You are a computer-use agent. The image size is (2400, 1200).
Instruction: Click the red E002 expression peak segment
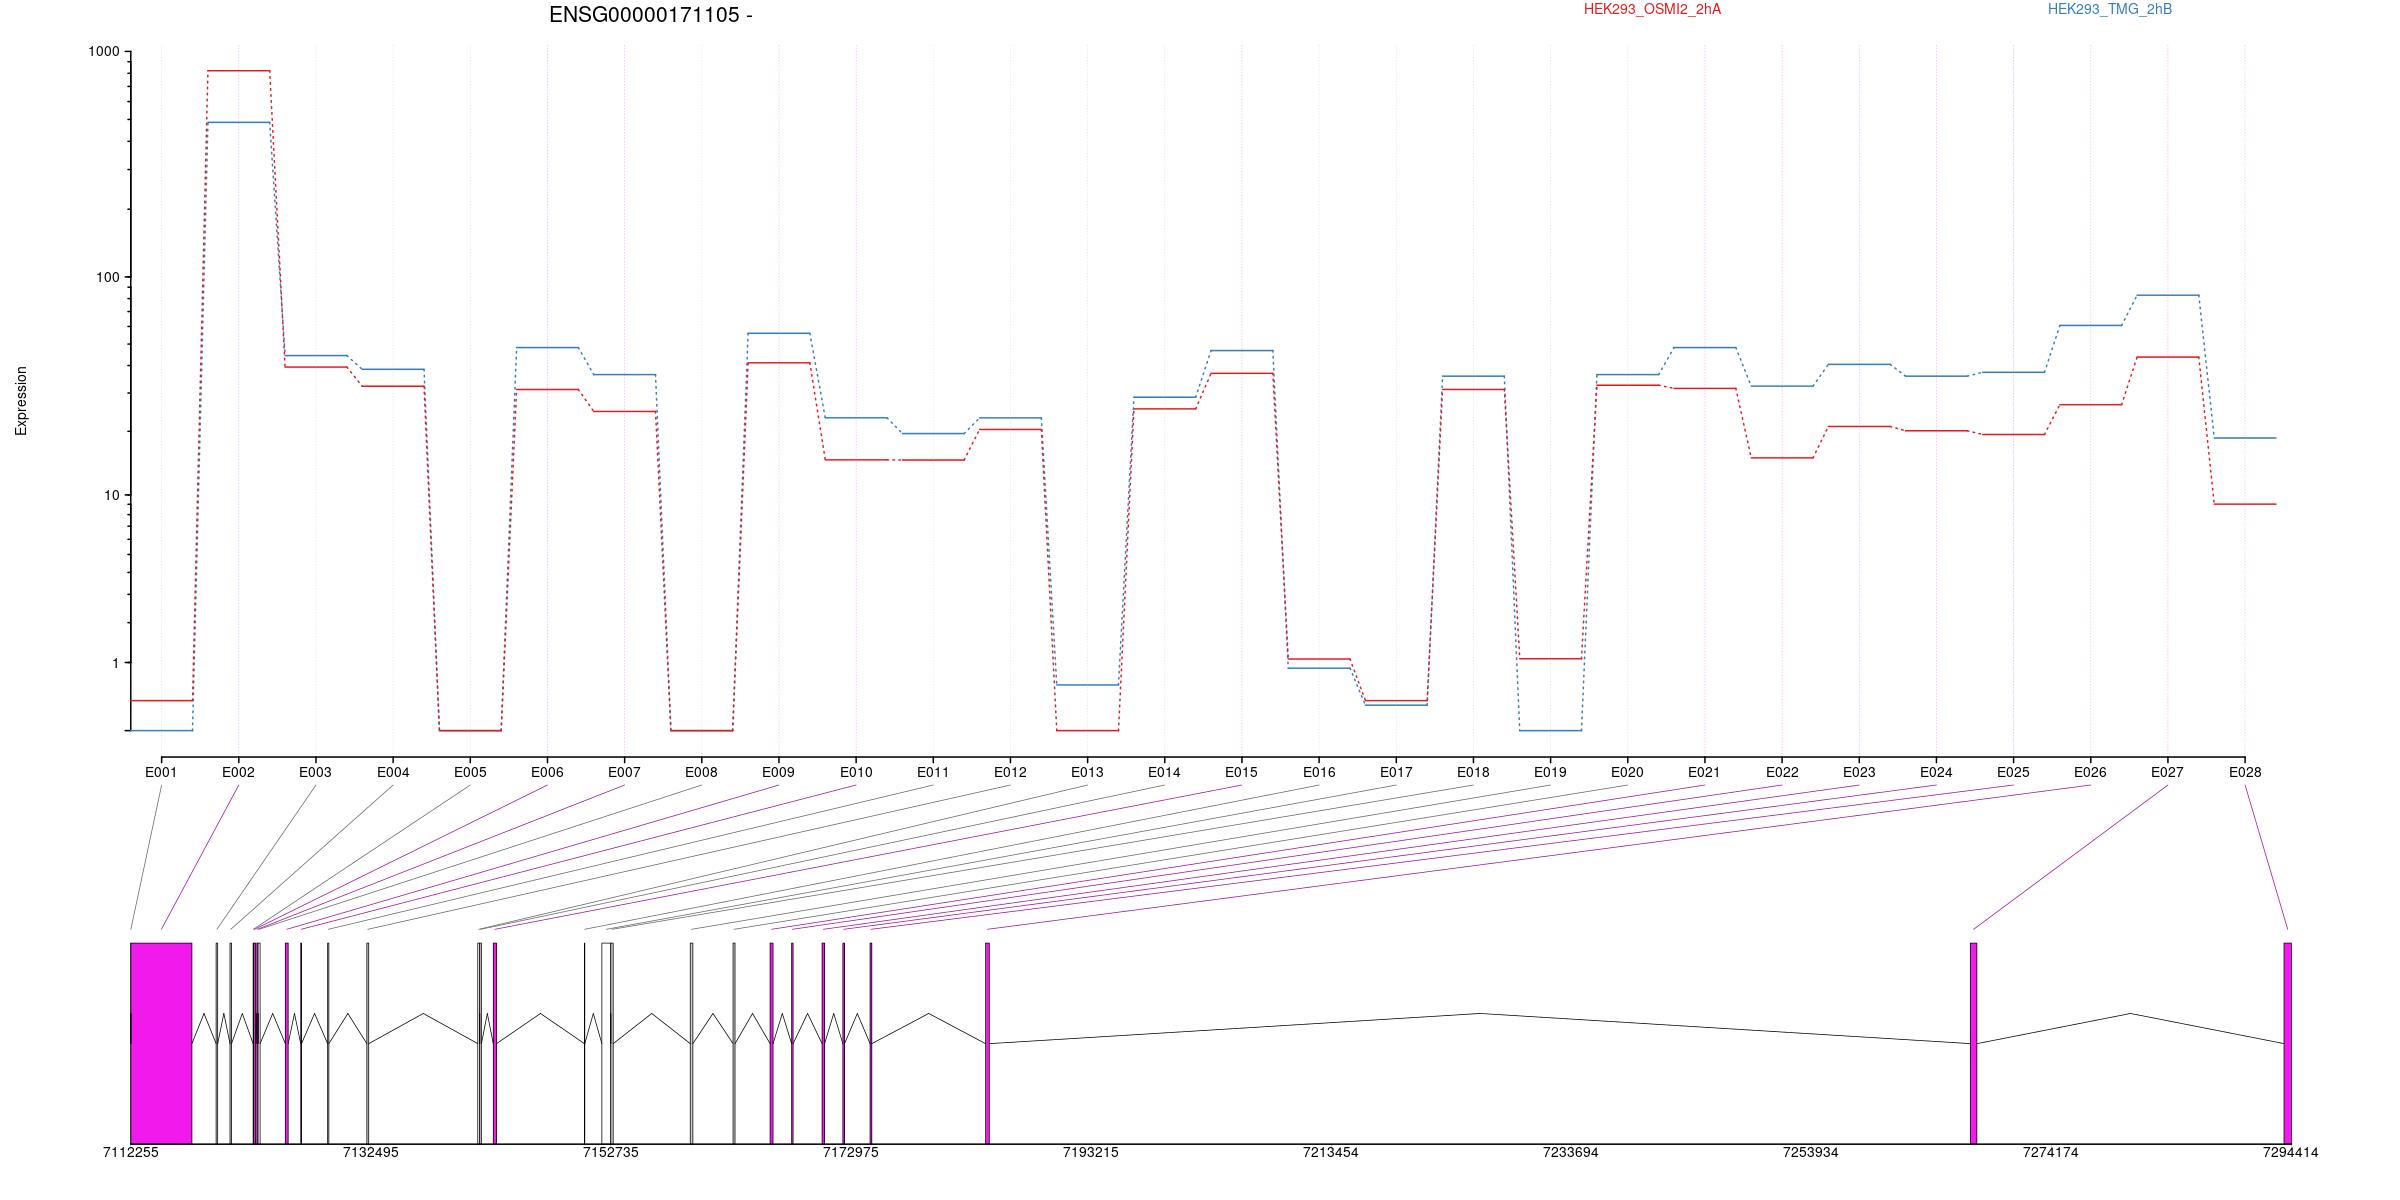[238, 71]
